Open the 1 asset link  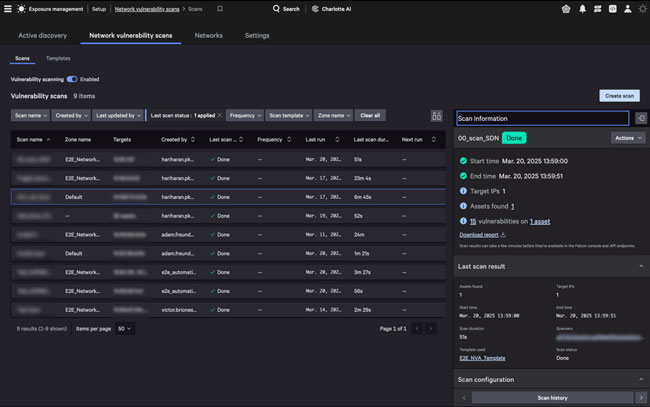point(540,221)
